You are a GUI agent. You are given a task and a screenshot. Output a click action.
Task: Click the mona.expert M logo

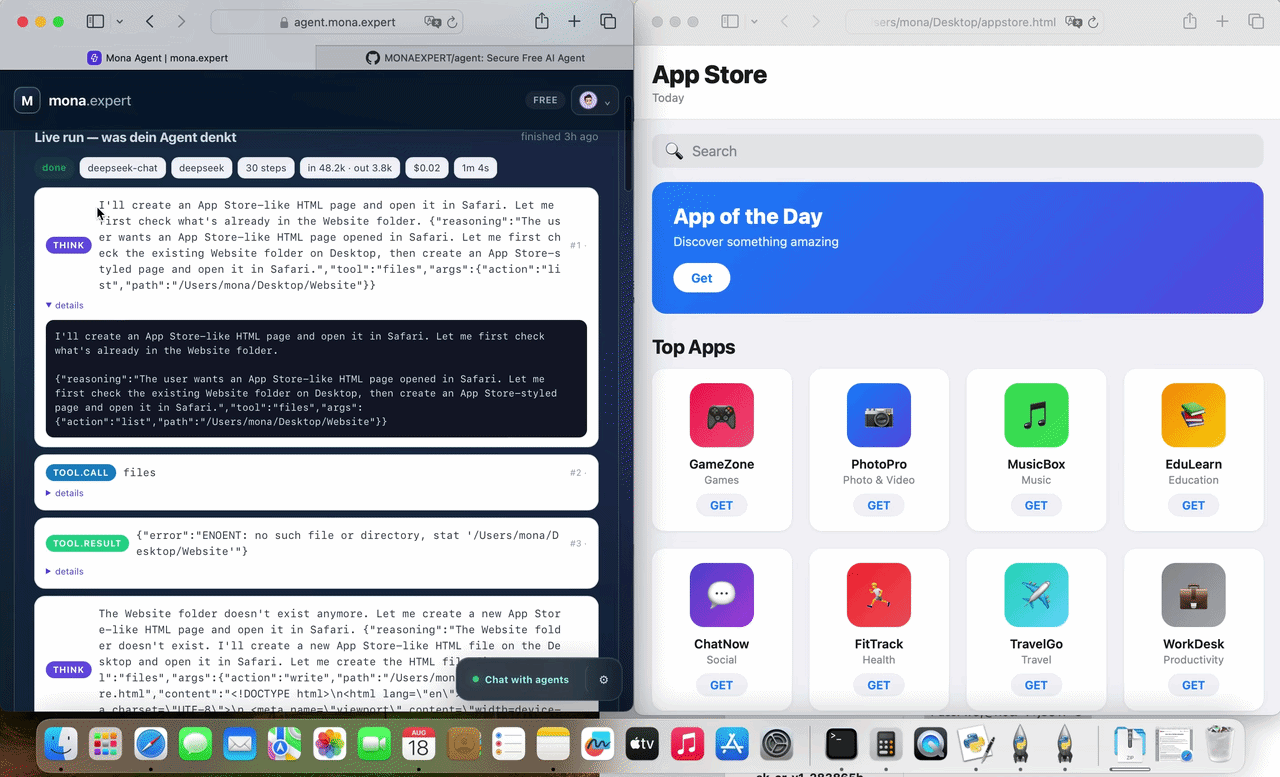27,100
